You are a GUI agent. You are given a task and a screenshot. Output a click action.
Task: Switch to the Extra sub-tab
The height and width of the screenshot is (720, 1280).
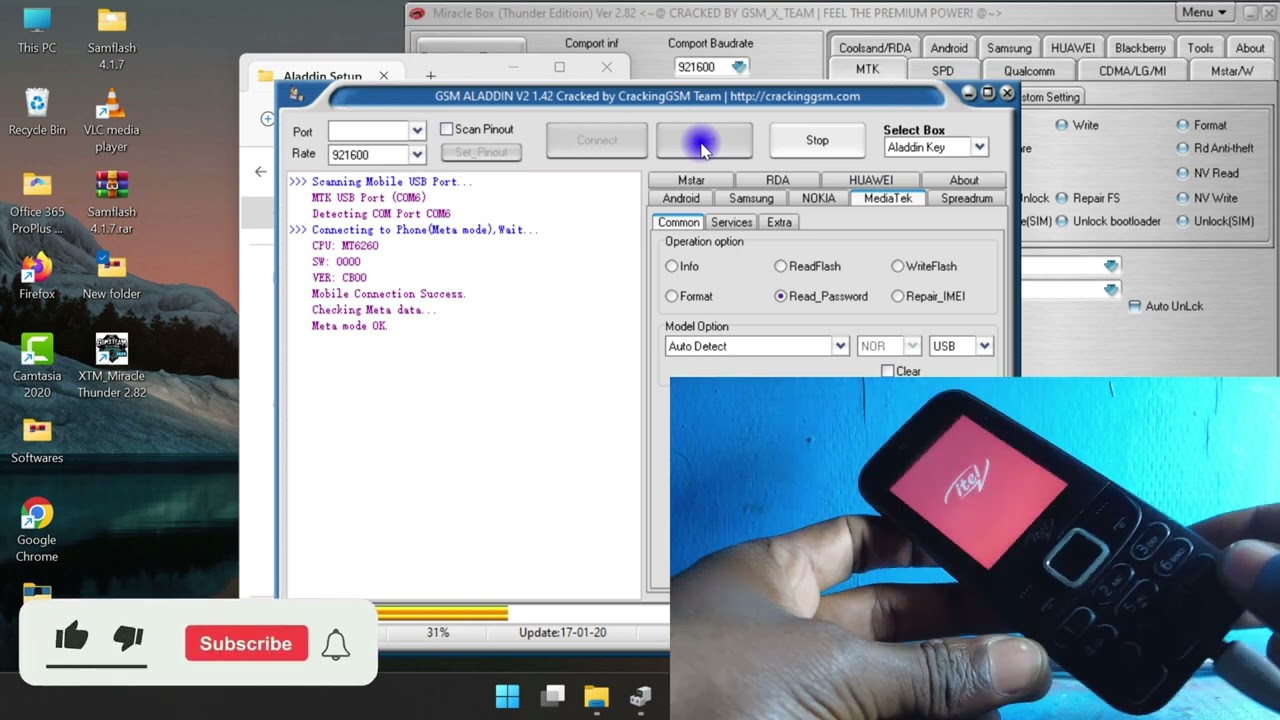[780, 222]
